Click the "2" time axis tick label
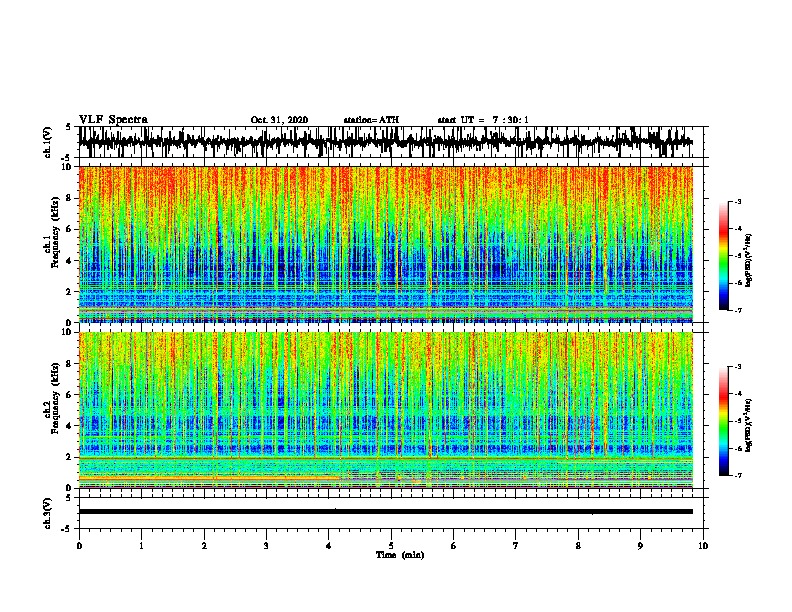792x612 pixels. (204, 545)
